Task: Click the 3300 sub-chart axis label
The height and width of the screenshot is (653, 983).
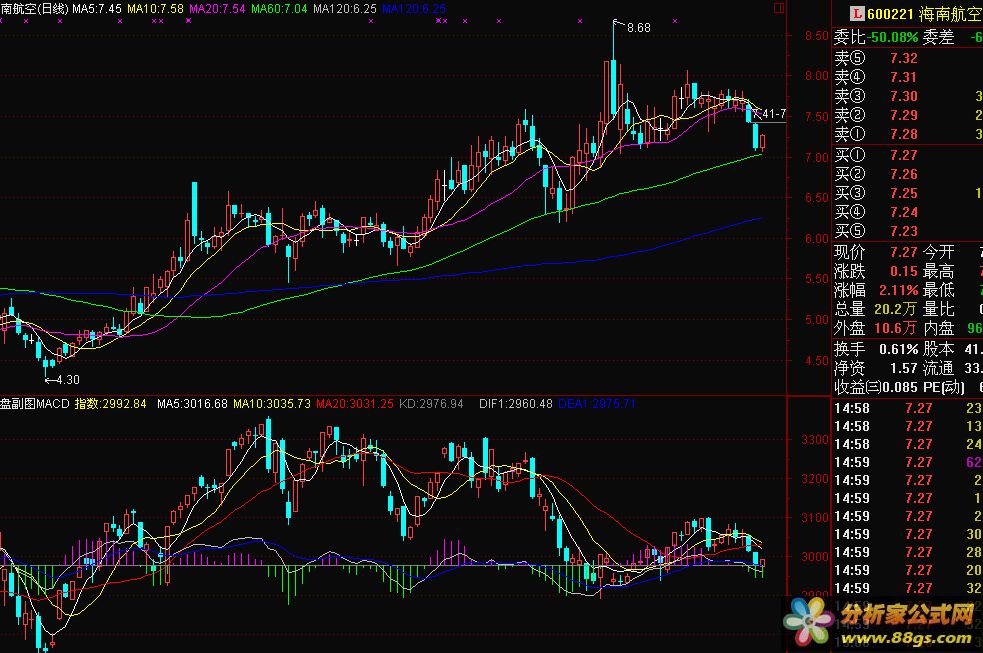Action: click(x=815, y=439)
